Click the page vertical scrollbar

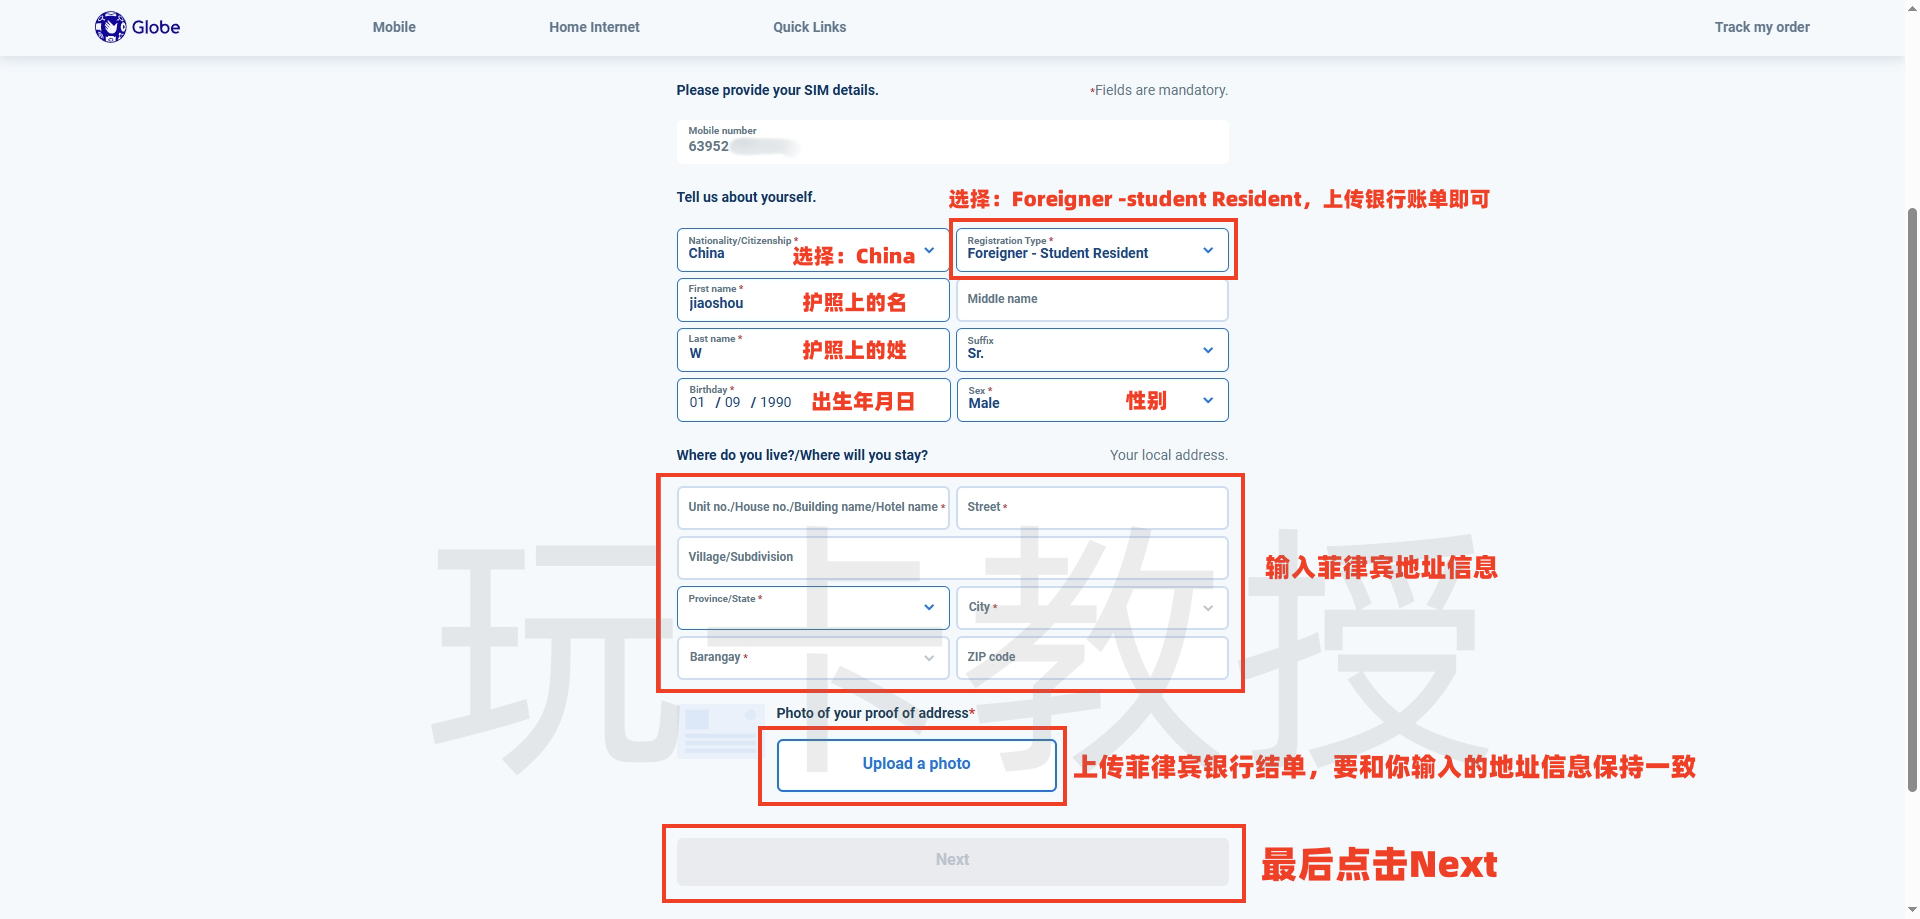pyautogui.click(x=1912, y=500)
